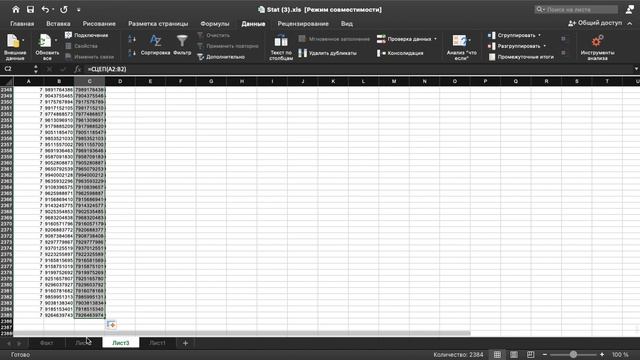Open the Разметка страницы tab

pos(158,24)
